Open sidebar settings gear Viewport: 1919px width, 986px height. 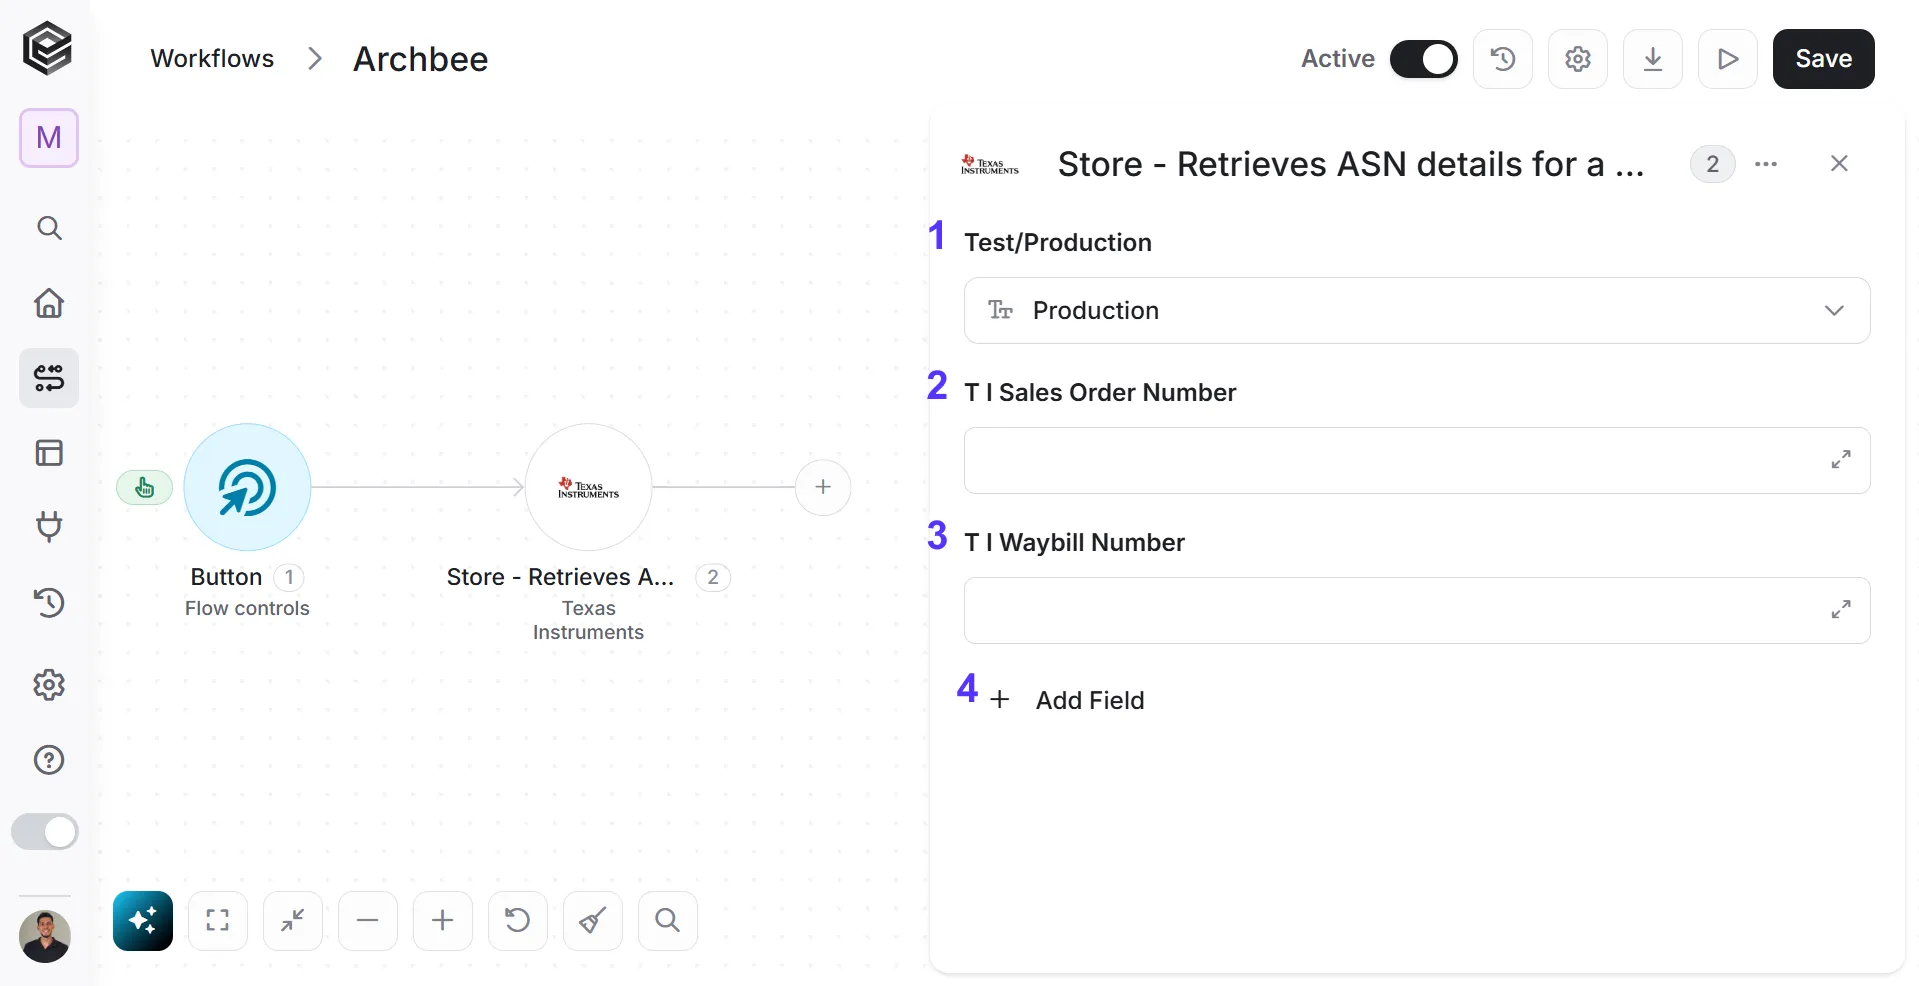click(x=49, y=685)
